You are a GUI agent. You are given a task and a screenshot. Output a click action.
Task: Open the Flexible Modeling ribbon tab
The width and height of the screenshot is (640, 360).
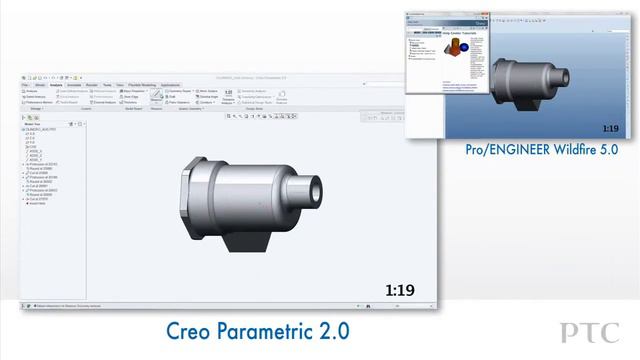pos(142,85)
